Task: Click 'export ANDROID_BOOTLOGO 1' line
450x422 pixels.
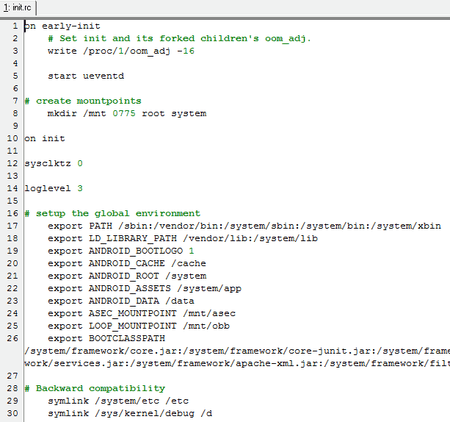Action: click(x=121, y=251)
